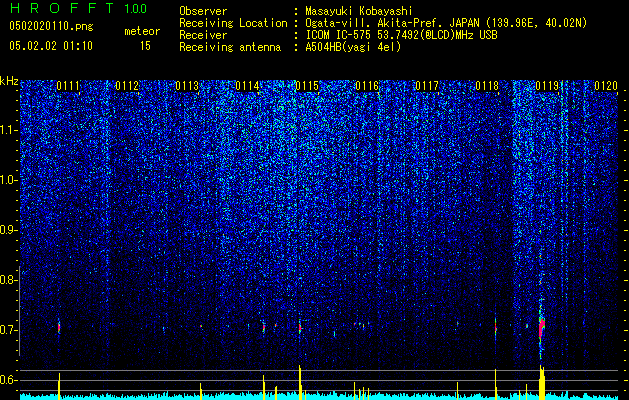Click the ICOM IC-575 receiver text
Screen dimensions: 629x400
(401, 35)
